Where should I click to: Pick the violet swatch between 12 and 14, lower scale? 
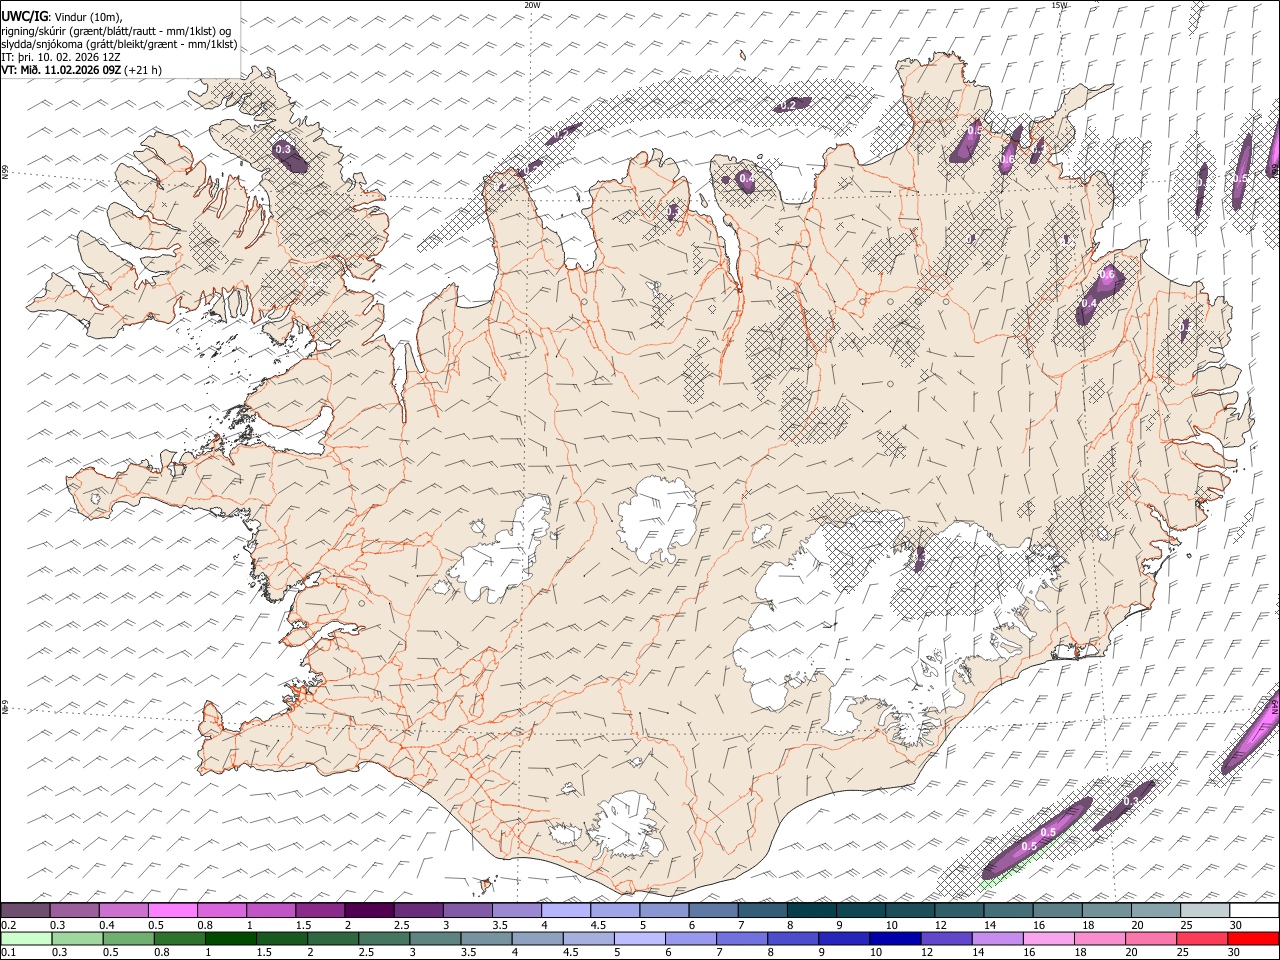pos(946,938)
